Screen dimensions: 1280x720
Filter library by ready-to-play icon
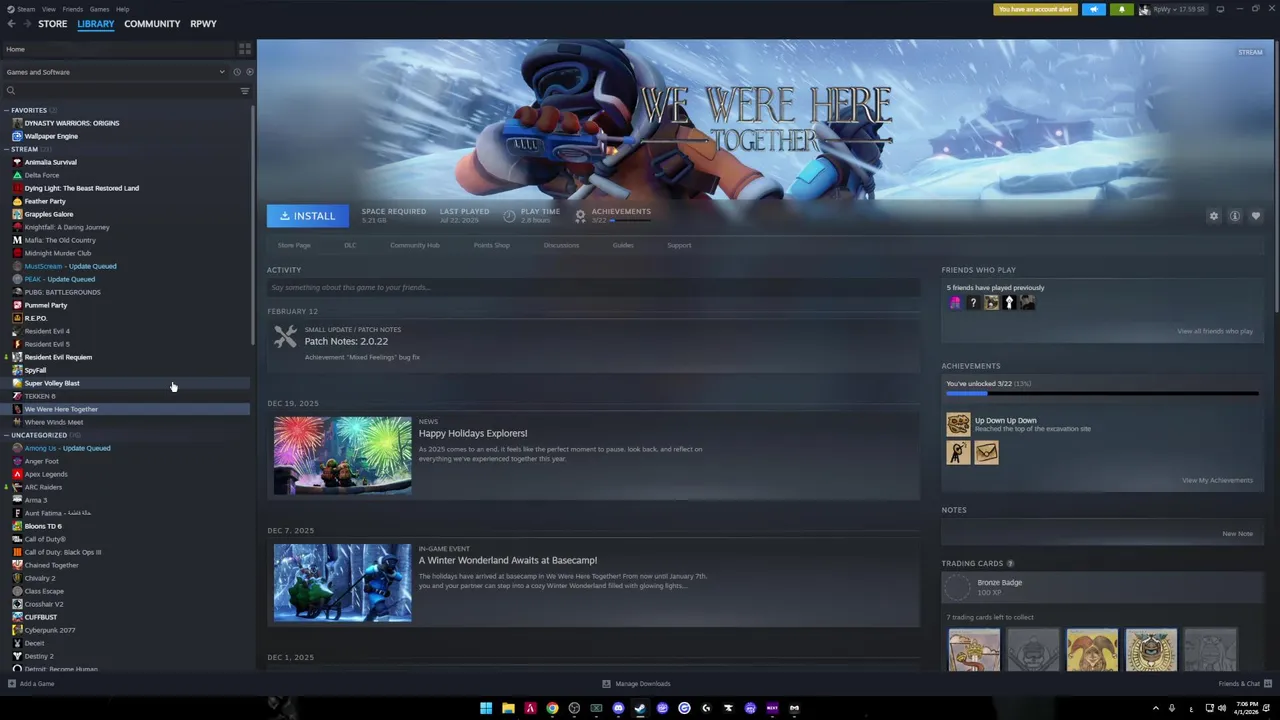[249, 72]
